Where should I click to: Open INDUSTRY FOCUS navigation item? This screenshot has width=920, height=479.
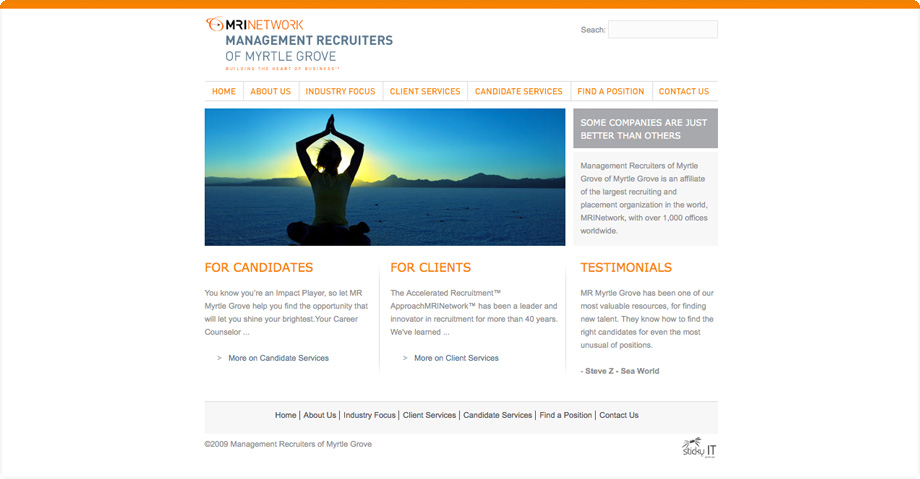340,92
